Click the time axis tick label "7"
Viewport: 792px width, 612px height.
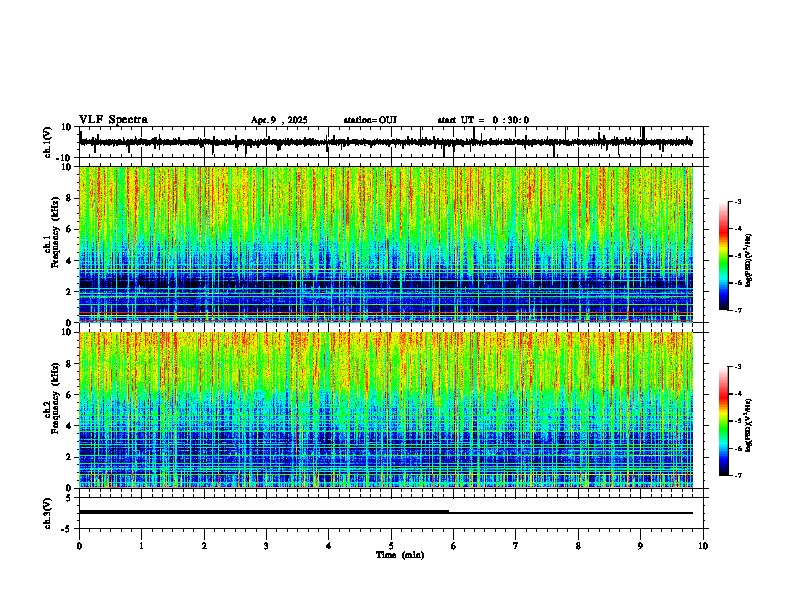tap(516, 546)
